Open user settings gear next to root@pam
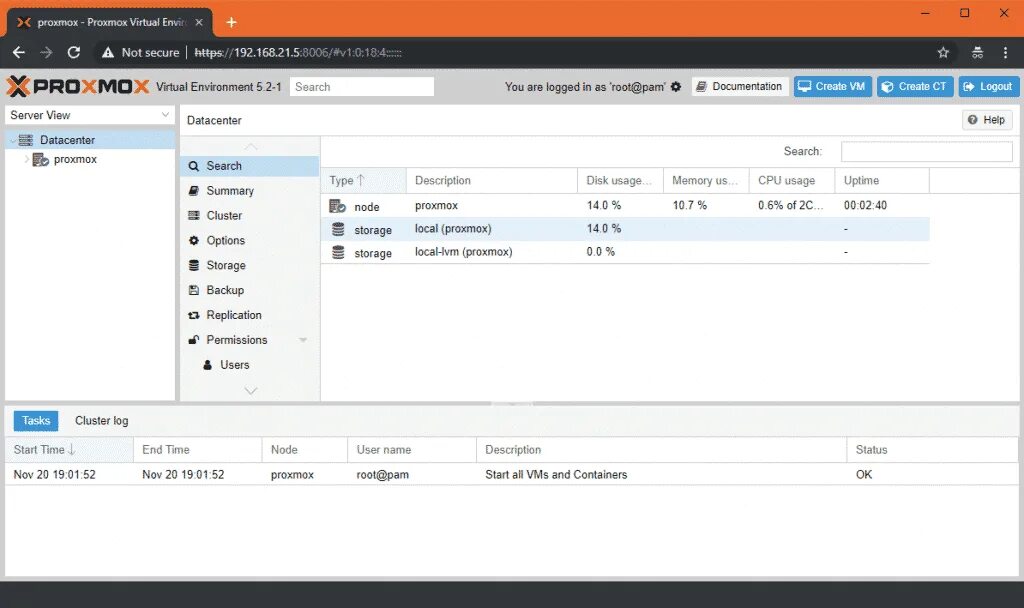The height and width of the screenshot is (608, 1024). (676, 87)
